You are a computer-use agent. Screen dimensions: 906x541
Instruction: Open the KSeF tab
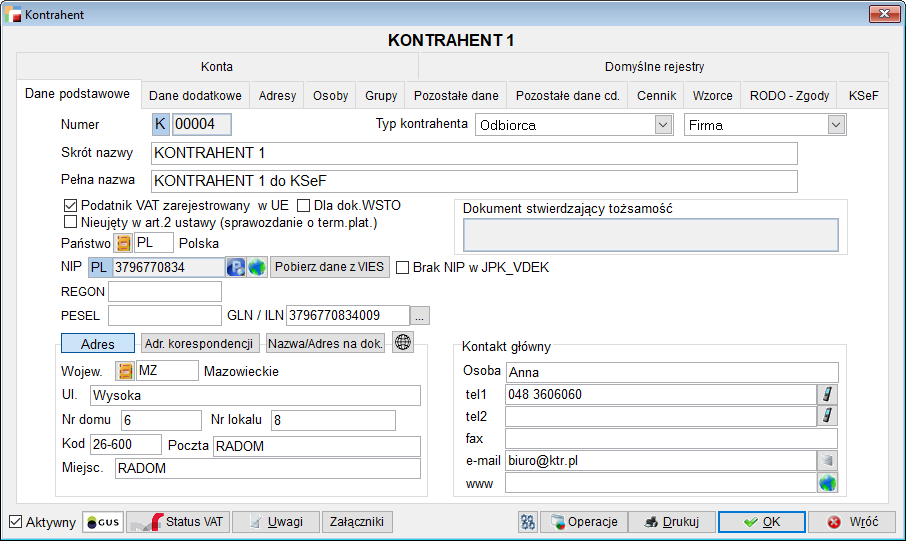[863, 96]
